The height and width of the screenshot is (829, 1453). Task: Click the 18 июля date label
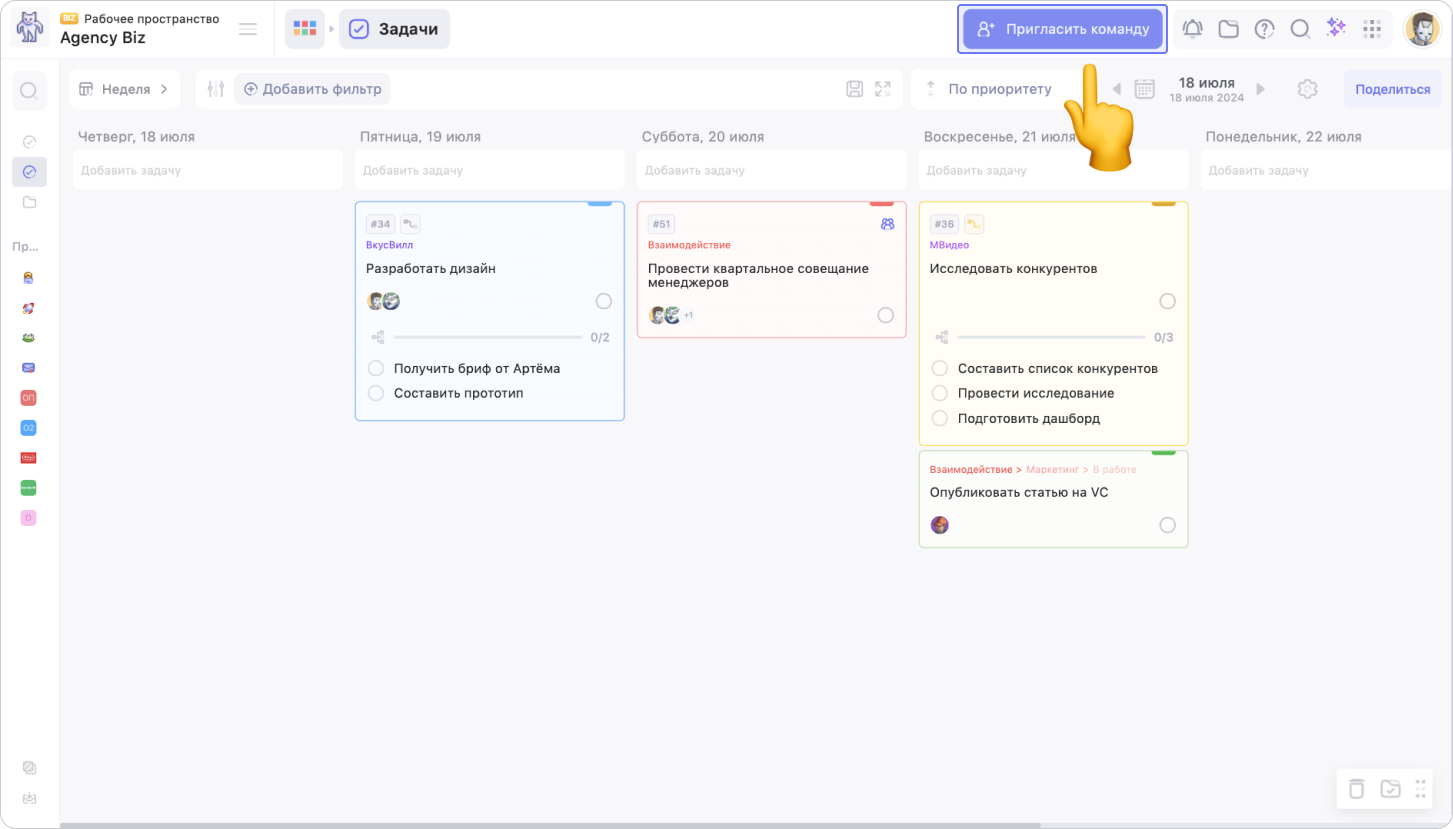pos(1206,83)
